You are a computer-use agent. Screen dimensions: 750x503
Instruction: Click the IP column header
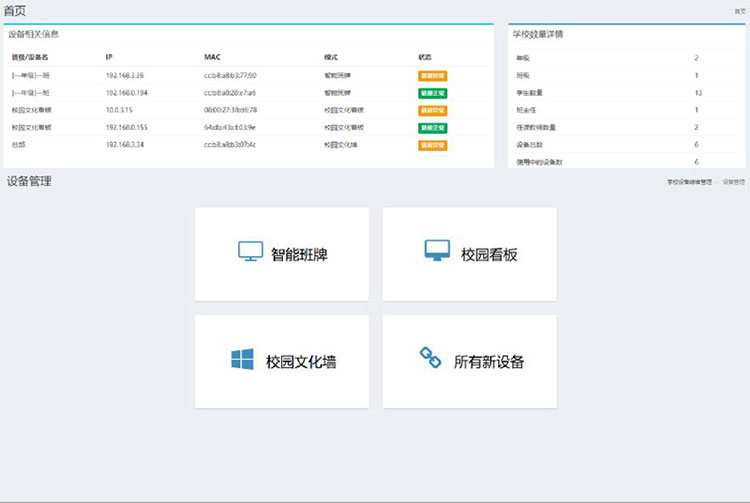click(x=109, y=57)
